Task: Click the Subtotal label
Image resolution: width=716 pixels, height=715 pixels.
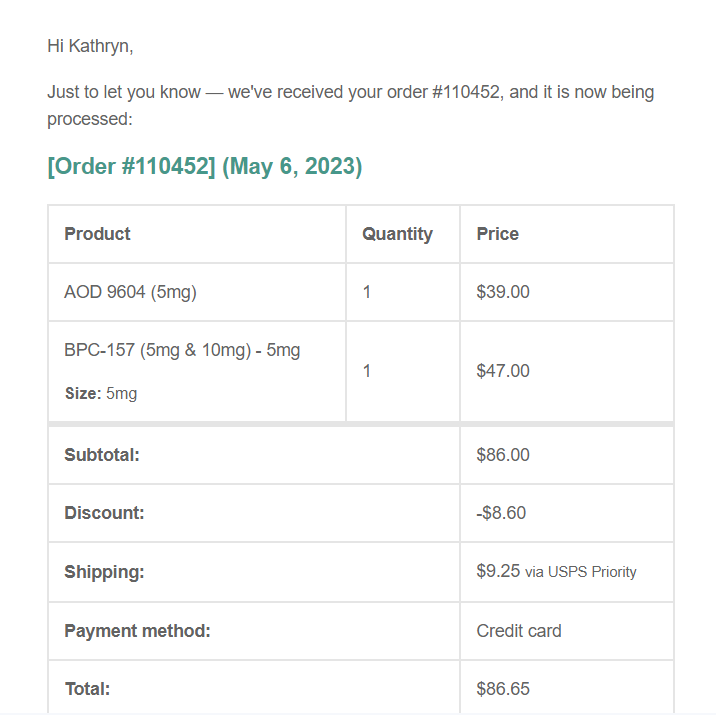Action: pyautogui.click(x=101, y=455)
